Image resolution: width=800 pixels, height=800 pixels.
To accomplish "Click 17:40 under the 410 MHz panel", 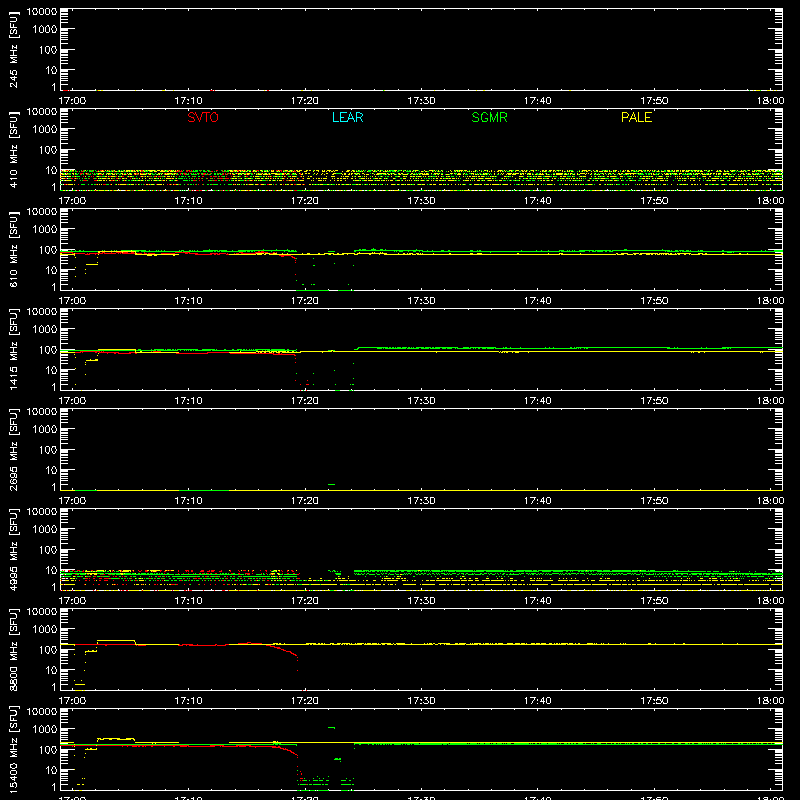I will click(537, 201).
